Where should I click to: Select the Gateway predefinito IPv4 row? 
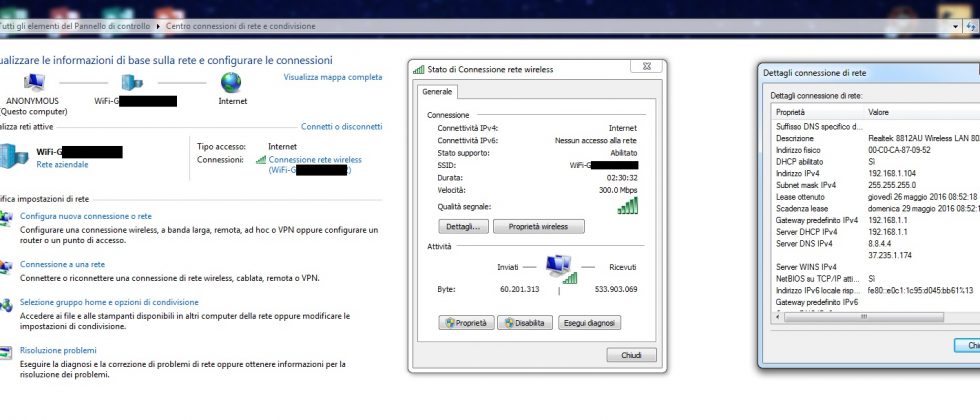(876, 221)
